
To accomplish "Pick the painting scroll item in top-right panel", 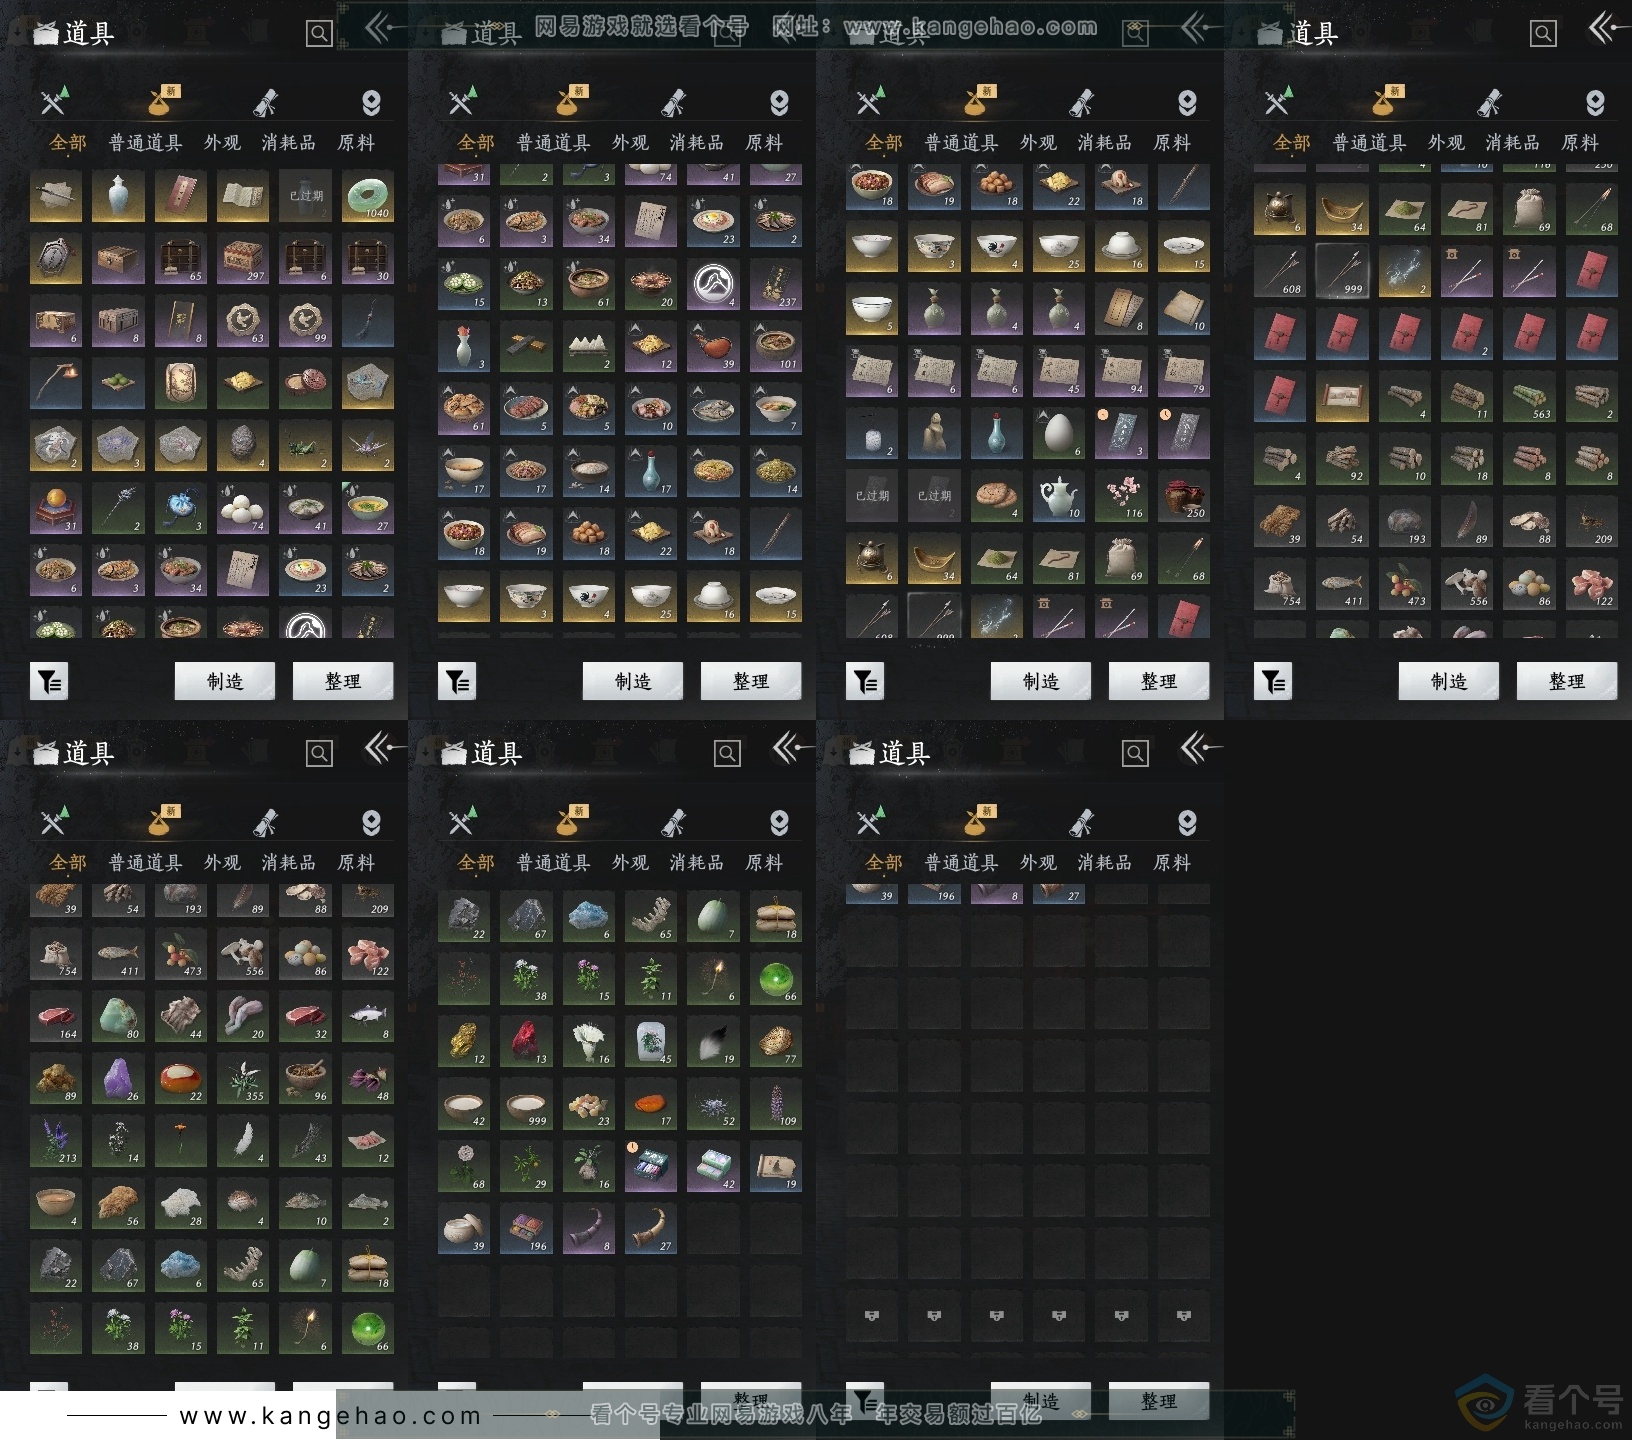I will pyautogui.click(x=1341, y=396).
